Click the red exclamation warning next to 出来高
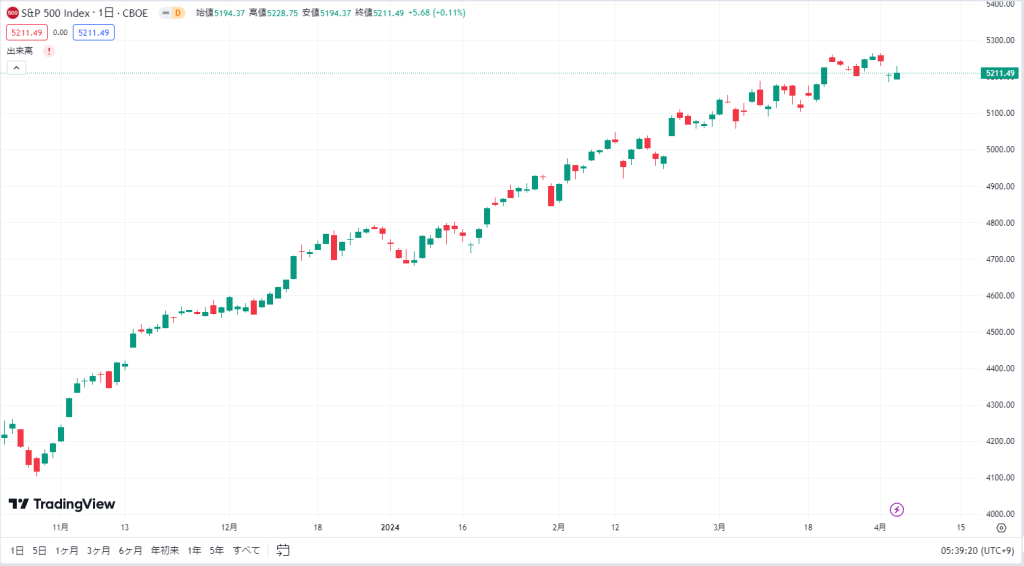The height and width of the screenshot is (566, 1024). pyautogui.click(x=49, y=51)
